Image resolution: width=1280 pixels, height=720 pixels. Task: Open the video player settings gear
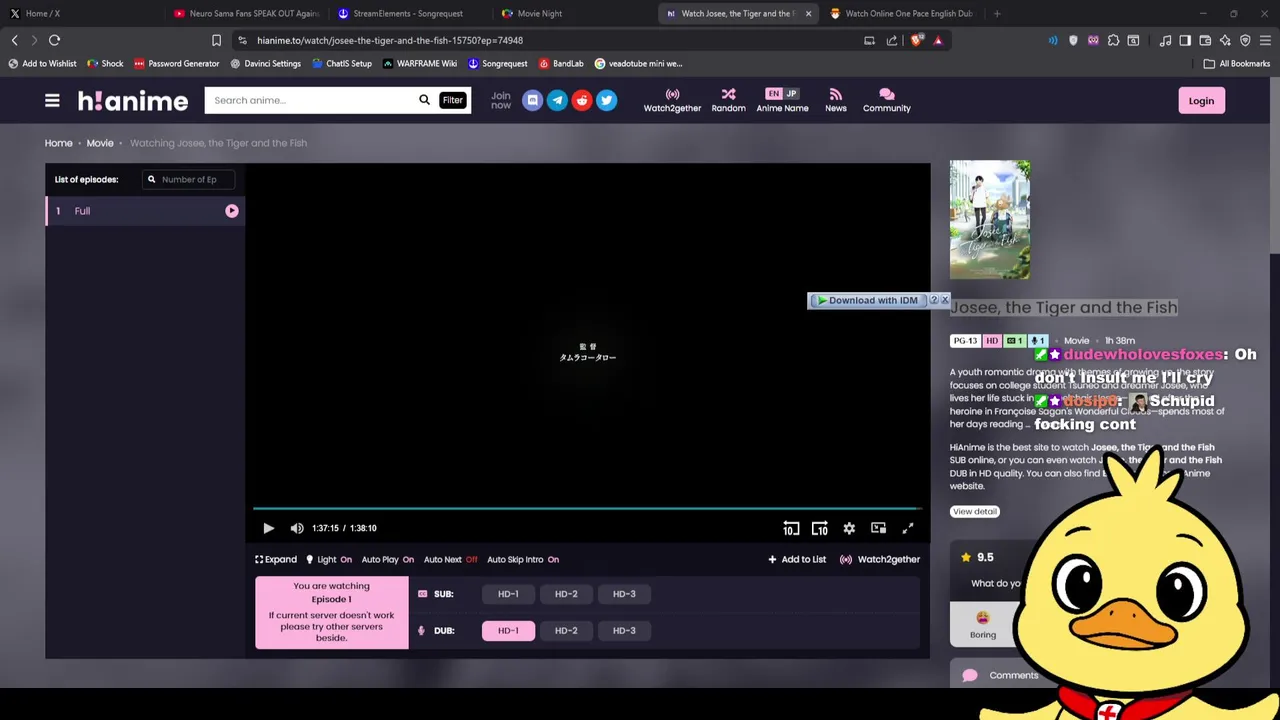(849, 528)
